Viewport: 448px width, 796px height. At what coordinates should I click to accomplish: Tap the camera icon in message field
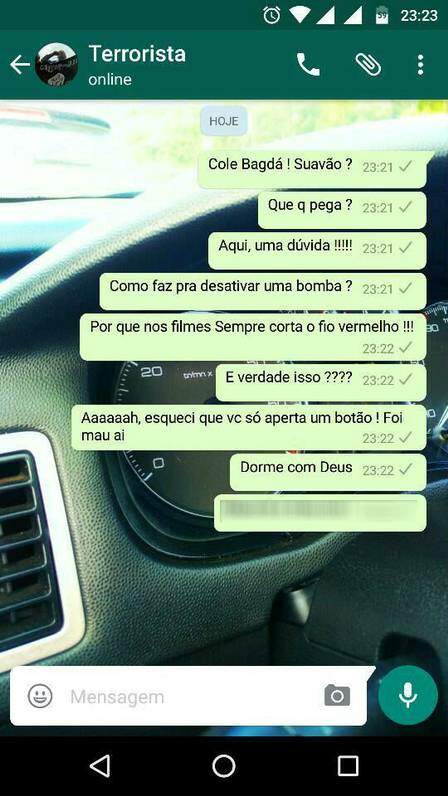(337, 695)
